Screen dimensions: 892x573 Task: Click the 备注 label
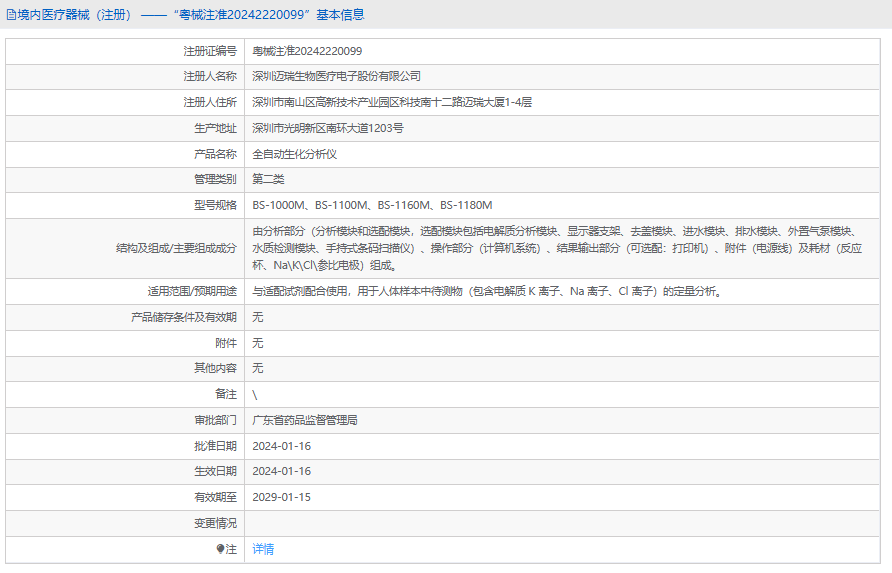coord(226,394)
